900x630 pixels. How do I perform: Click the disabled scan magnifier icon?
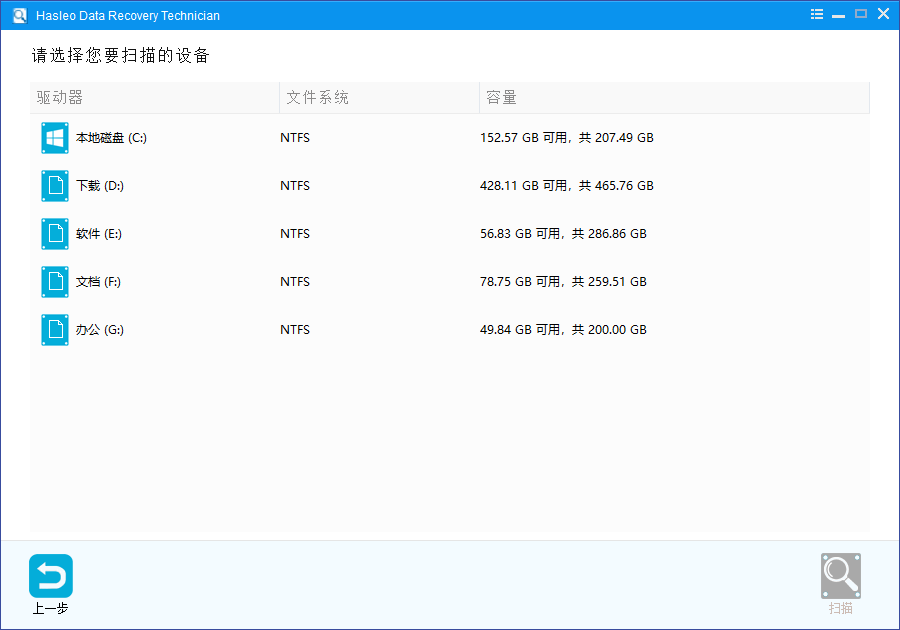coord(840,575)
